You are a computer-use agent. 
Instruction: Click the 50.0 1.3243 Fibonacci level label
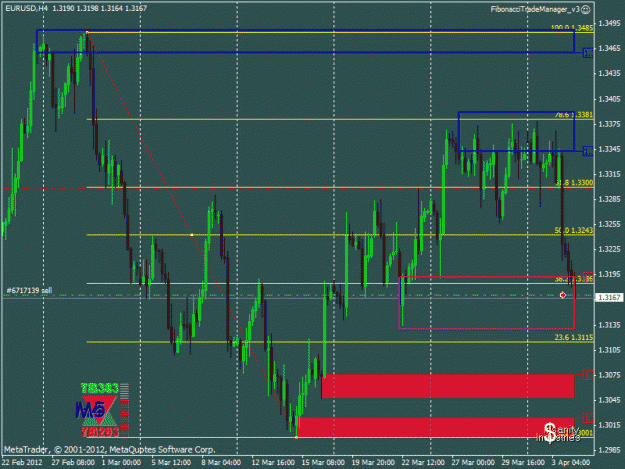click(574, 230)
